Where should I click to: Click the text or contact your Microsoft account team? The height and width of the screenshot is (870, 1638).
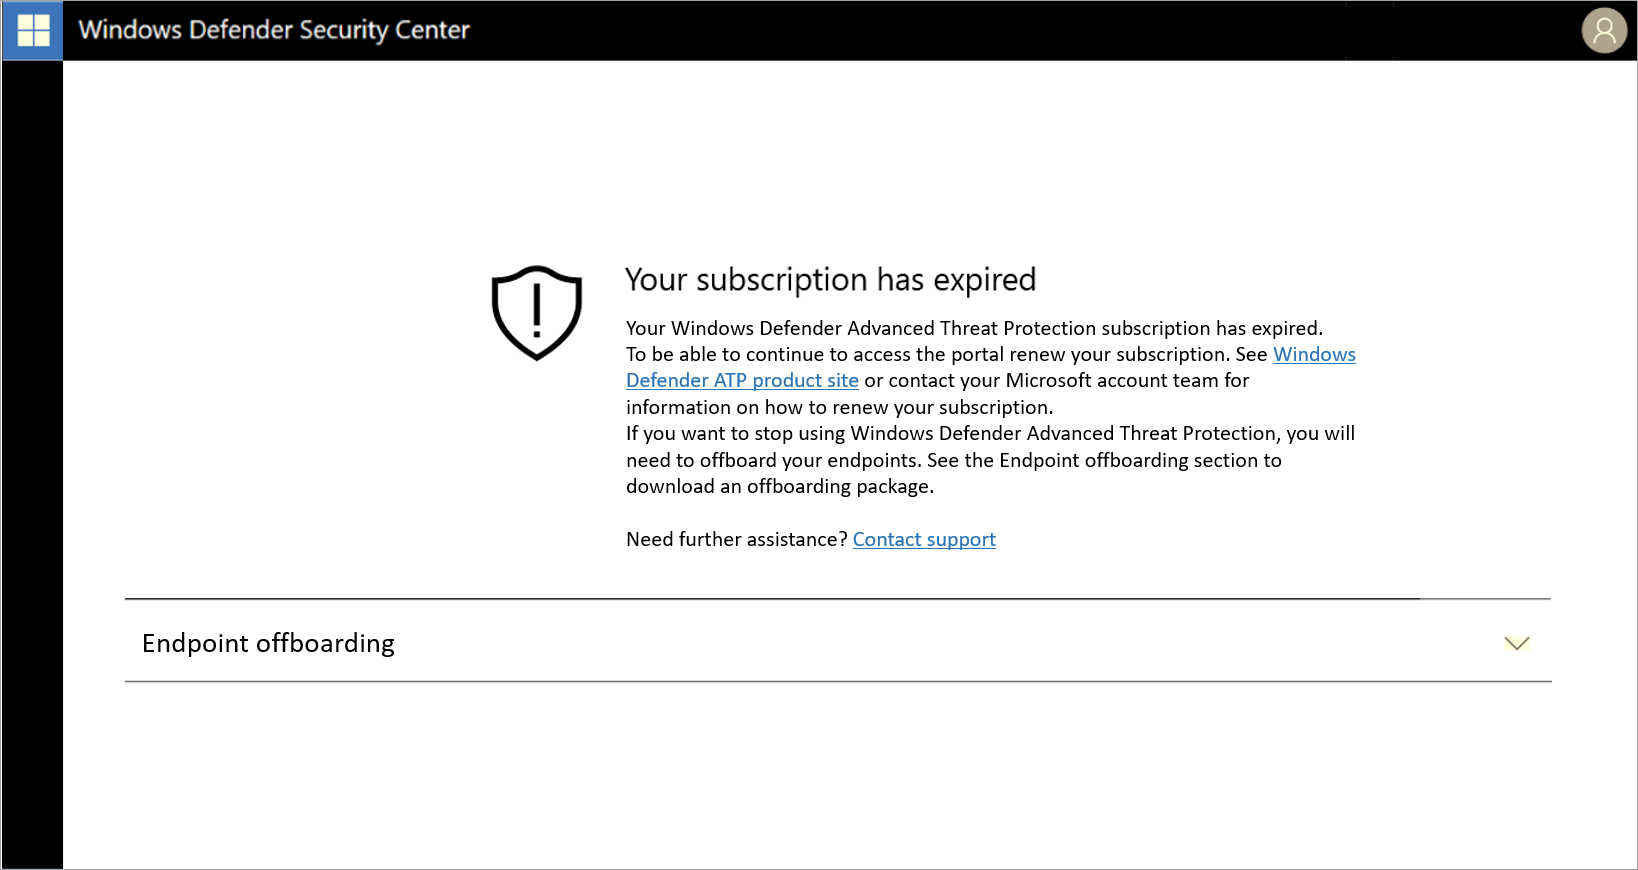[1056, 381]
